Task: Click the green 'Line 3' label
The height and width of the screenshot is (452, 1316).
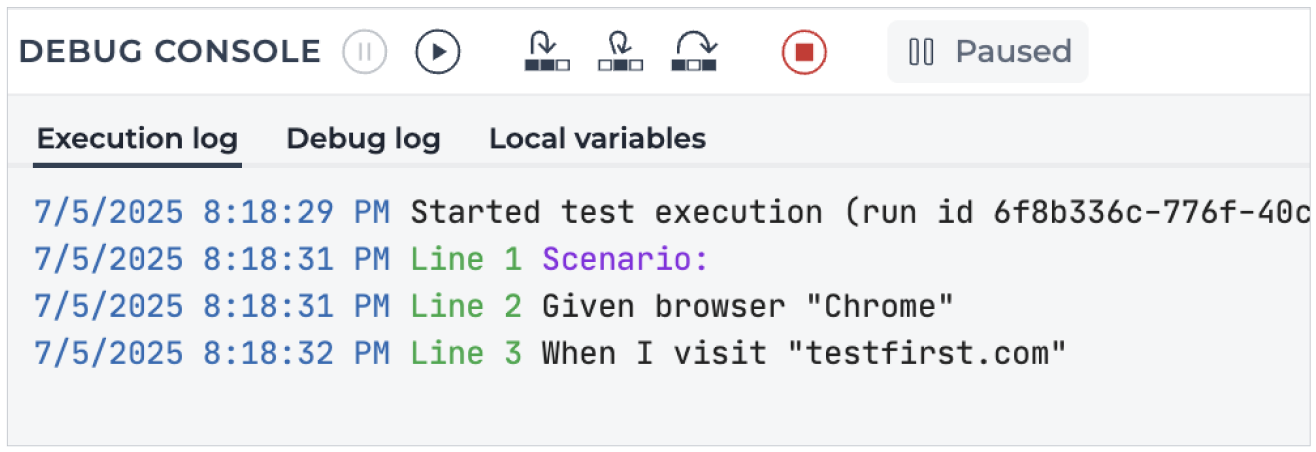Action: [x=466, y=354]
